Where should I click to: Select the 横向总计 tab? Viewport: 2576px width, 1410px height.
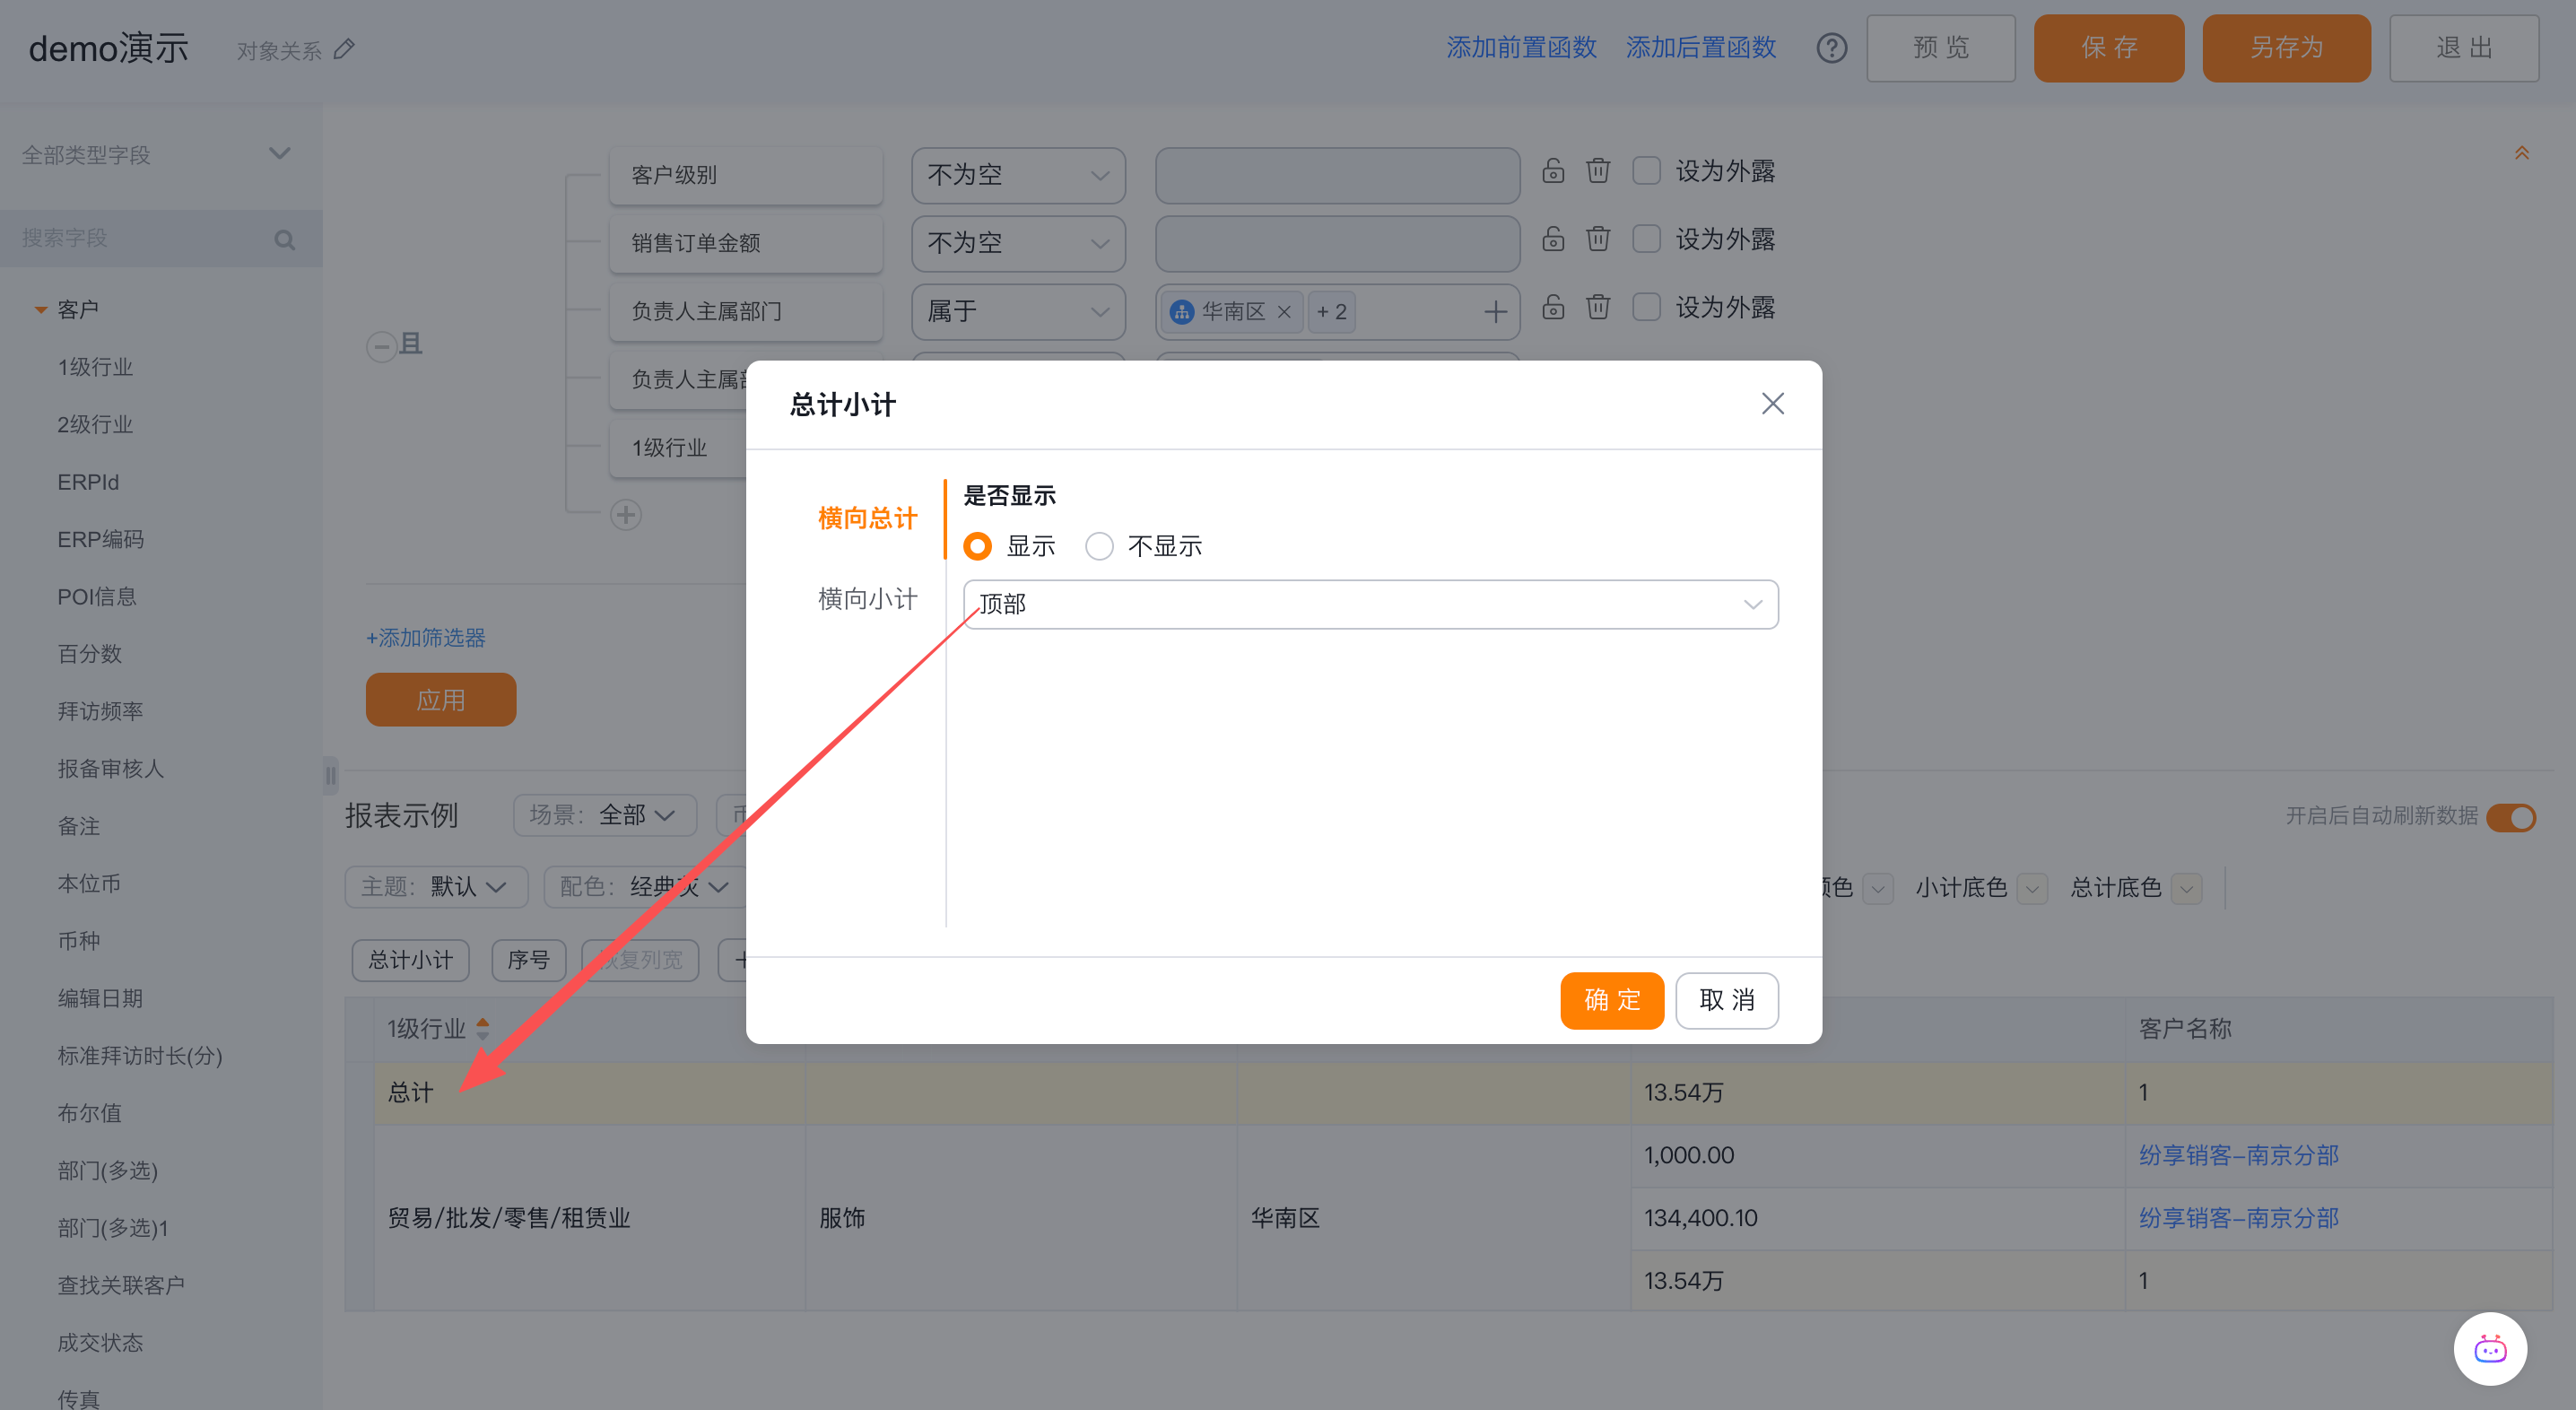tap(867, 518)
